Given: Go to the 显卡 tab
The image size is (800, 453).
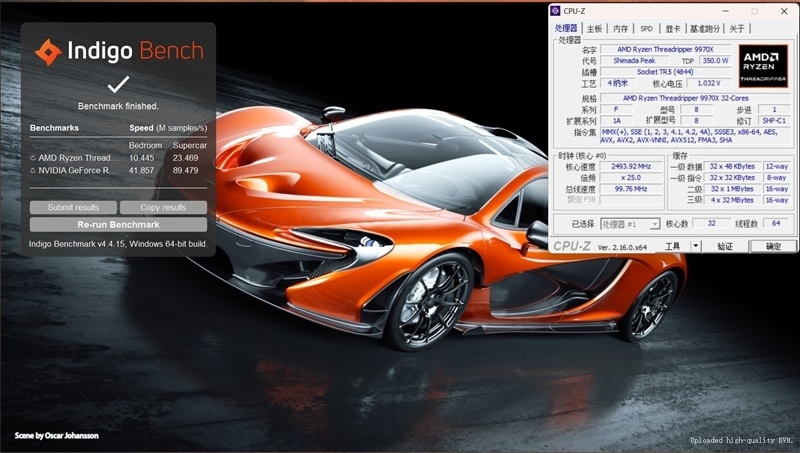Looking at the screenshot, I should [673, 29].
